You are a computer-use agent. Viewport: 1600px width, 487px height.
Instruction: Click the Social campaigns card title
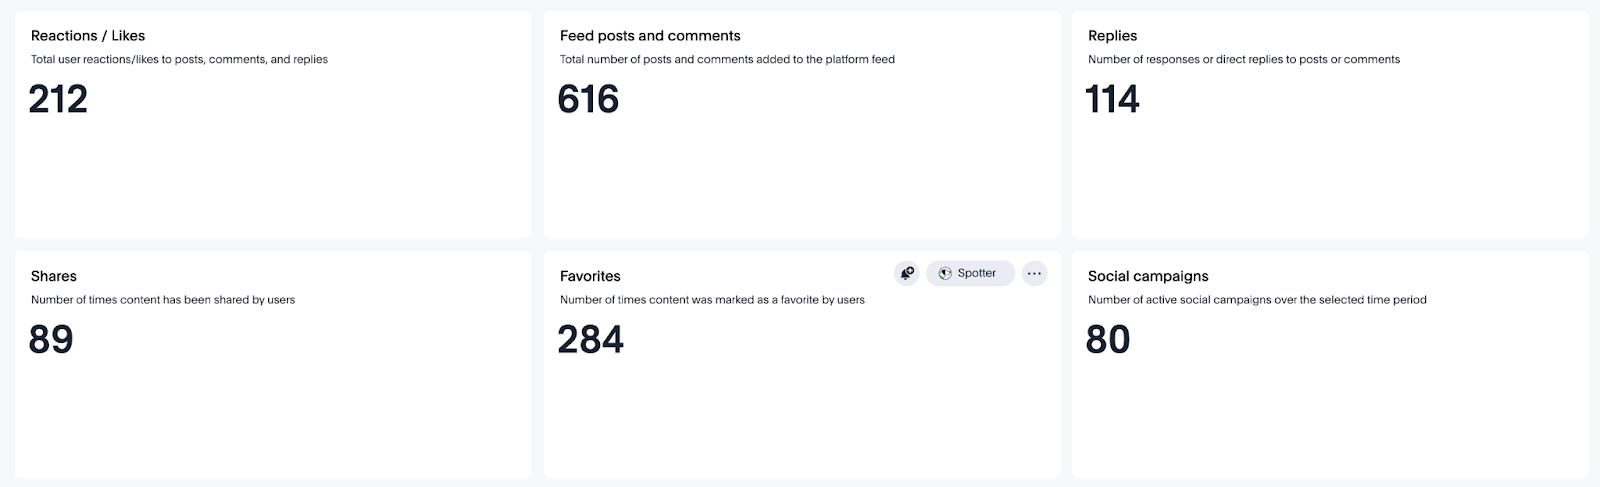point(1148,276)
